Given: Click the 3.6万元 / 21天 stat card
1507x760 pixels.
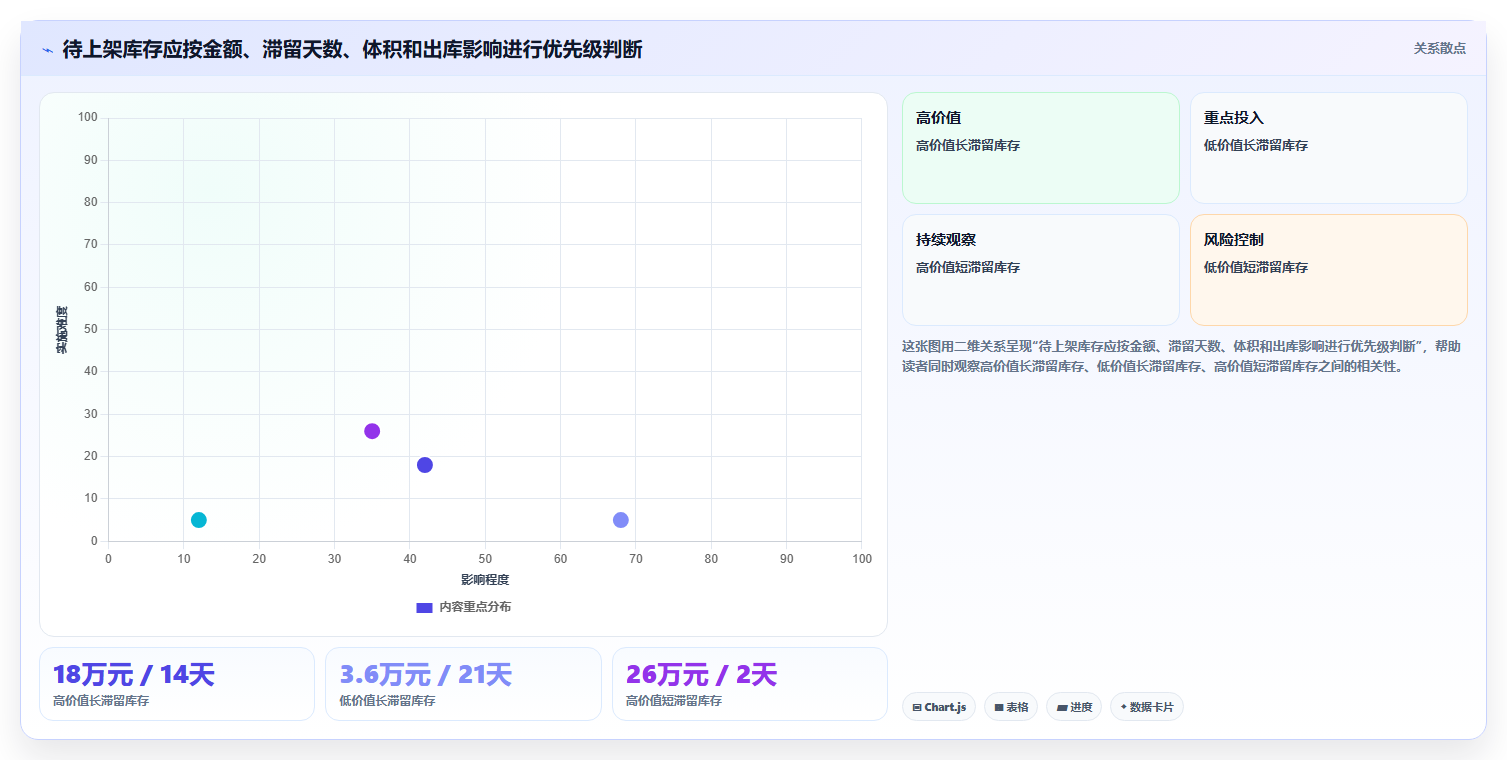Looking at the screenshot, I should click(x=463, y=684).
